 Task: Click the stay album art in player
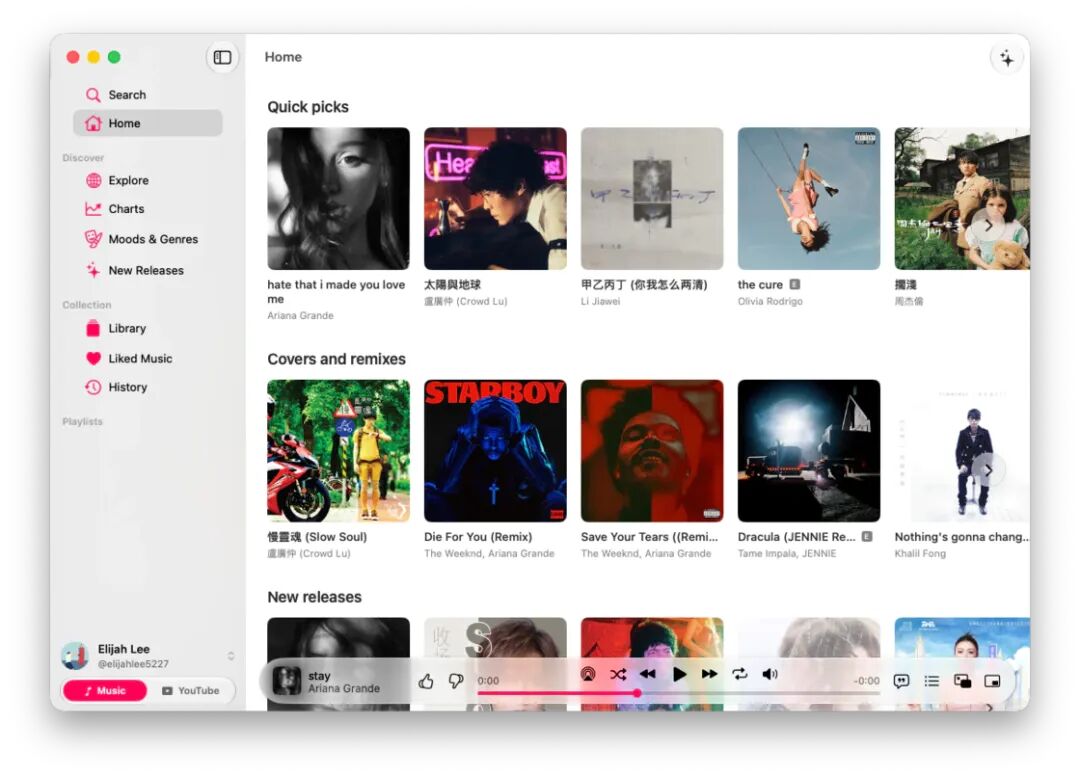pos(287,681)
